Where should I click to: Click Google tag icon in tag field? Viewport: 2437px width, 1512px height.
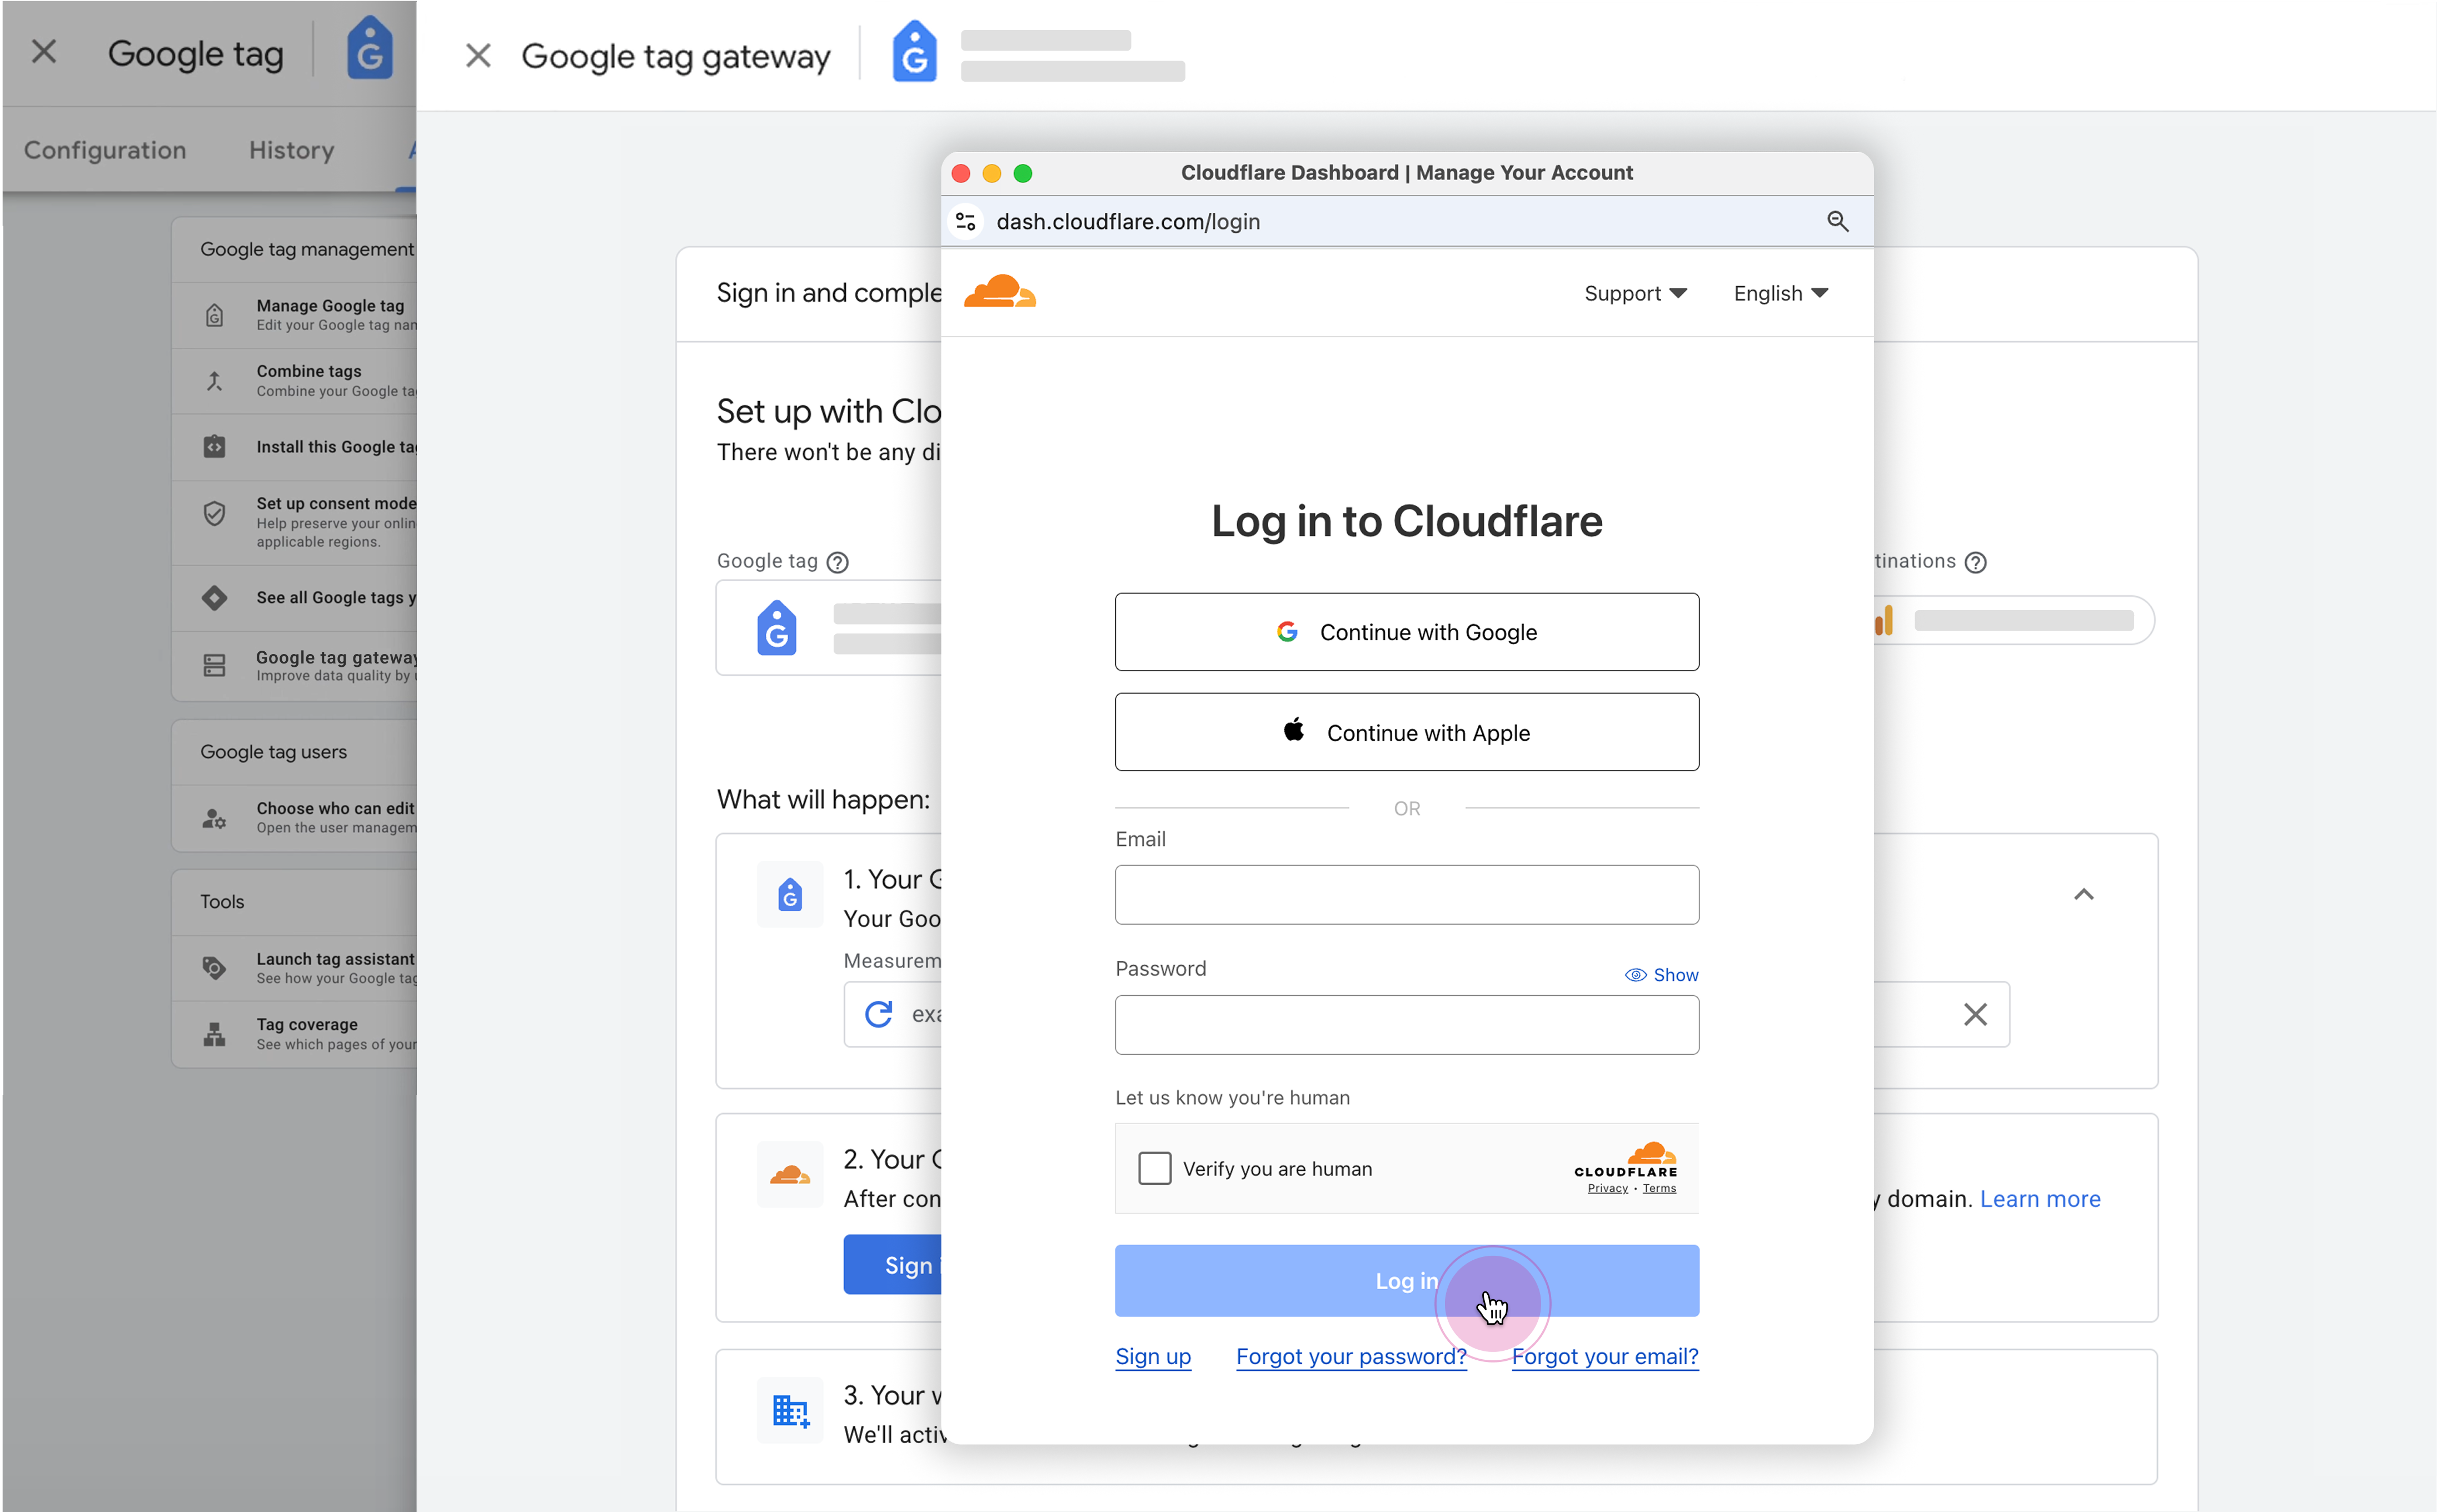point(776,628)
